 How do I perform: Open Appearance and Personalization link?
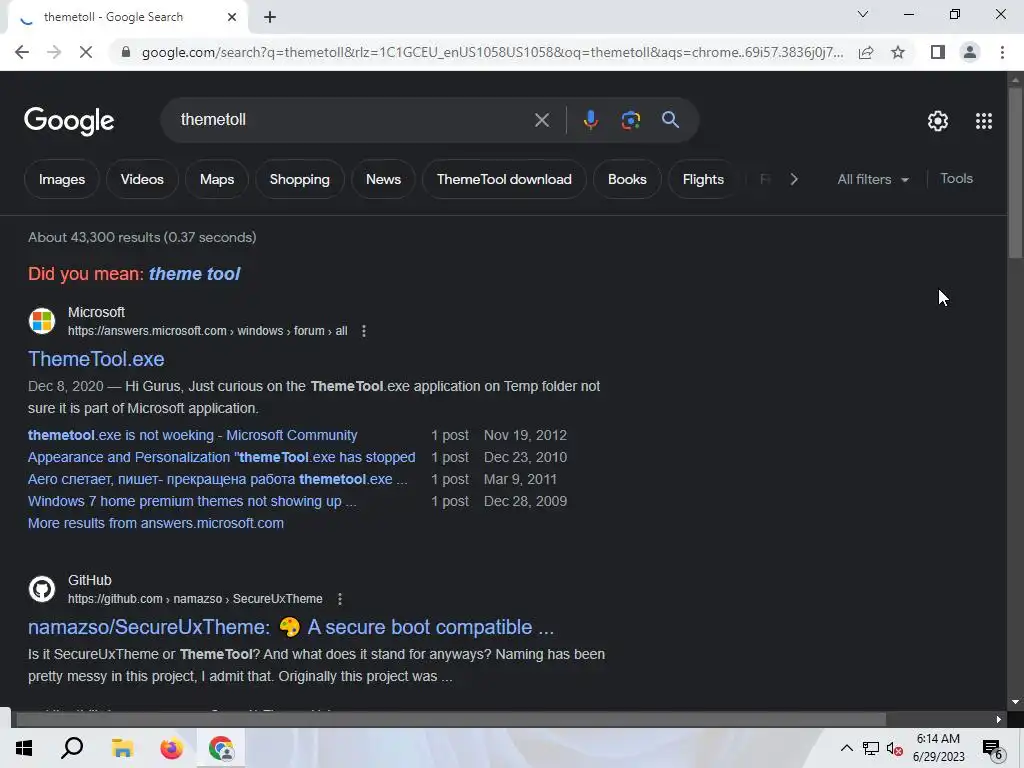pyautogui.click(x=221, y=457)
